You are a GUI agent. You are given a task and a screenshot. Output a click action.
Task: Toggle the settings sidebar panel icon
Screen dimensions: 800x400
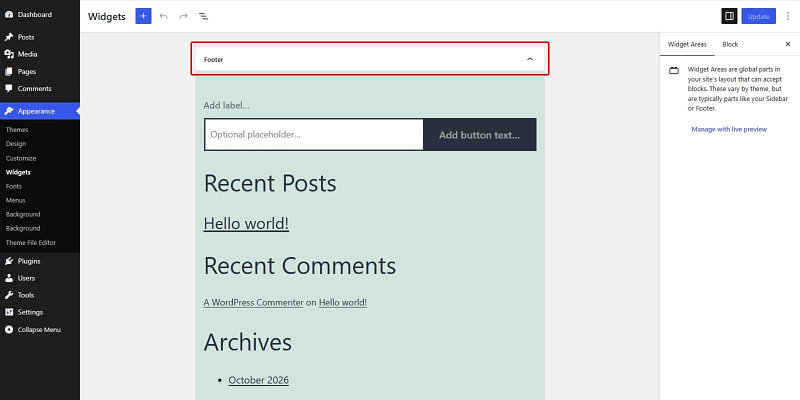click(x=730, y=16)
